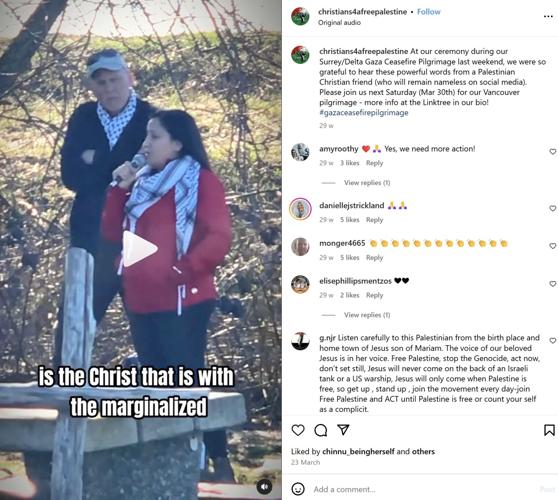Screen dimensions: 558x500
Task: Like the post with the heart icon
Action: point(298,430)
